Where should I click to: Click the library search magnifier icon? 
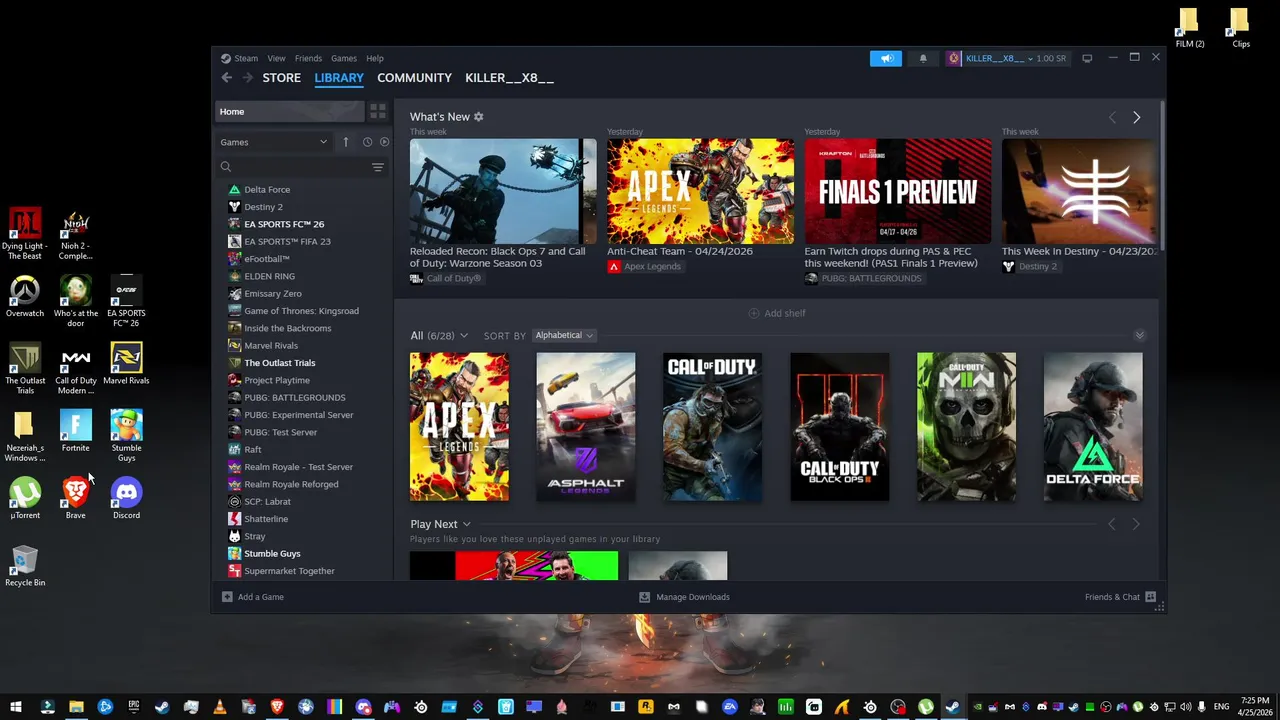[226, 167]
